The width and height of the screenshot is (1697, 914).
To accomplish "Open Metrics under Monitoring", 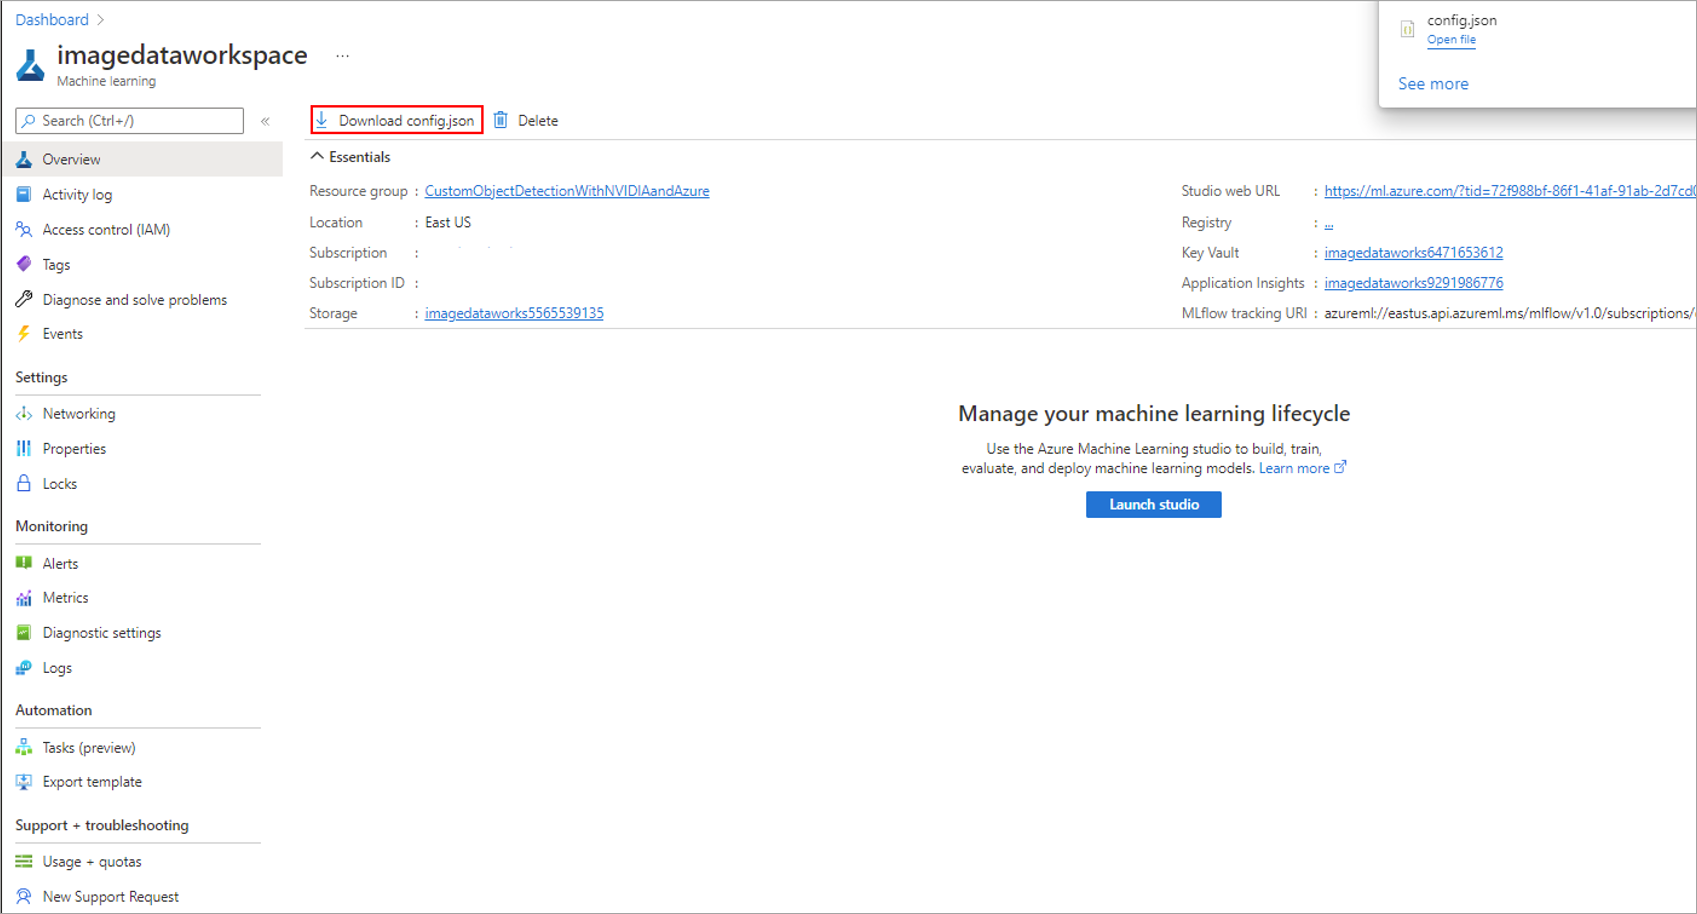I will point(65,597).
